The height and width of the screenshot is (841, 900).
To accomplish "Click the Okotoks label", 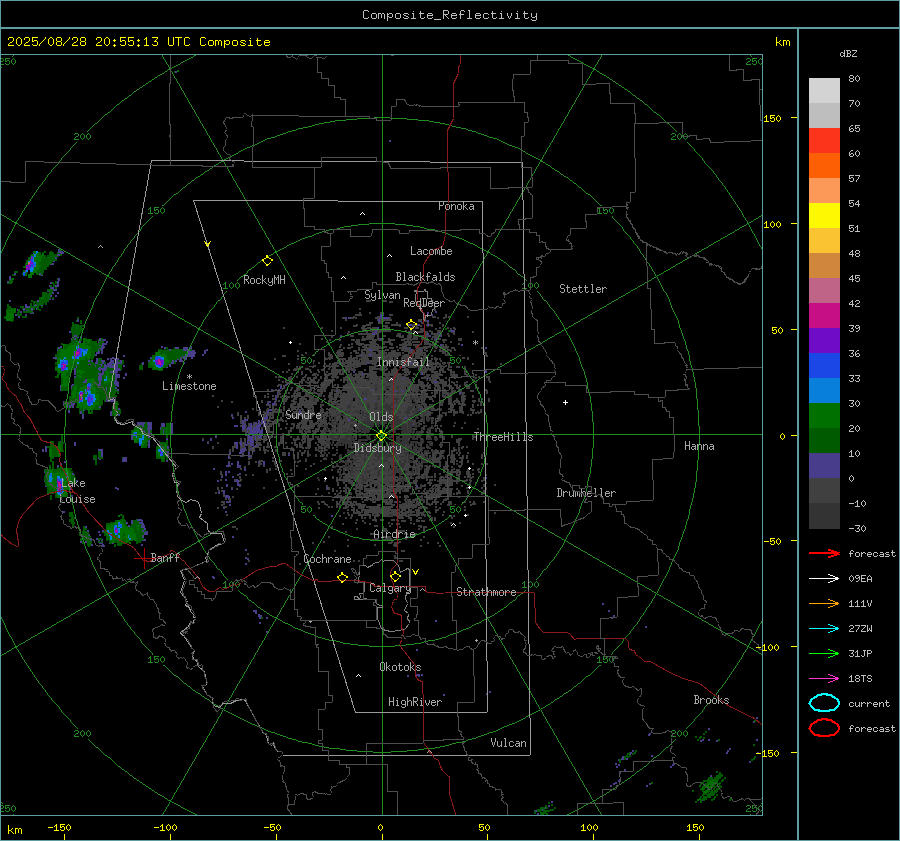I will point(400,667).
